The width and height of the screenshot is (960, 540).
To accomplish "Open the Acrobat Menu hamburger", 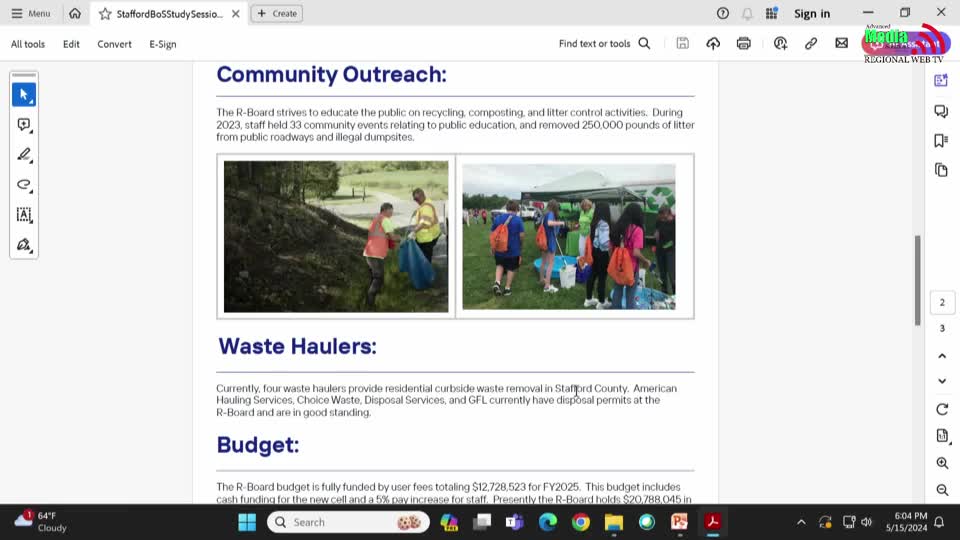I will coord(31,13).
